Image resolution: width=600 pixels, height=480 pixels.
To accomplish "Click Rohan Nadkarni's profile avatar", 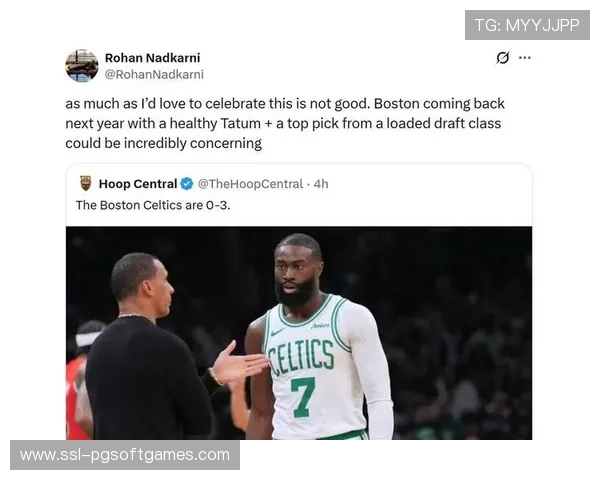I will click(x=82, y=65).
